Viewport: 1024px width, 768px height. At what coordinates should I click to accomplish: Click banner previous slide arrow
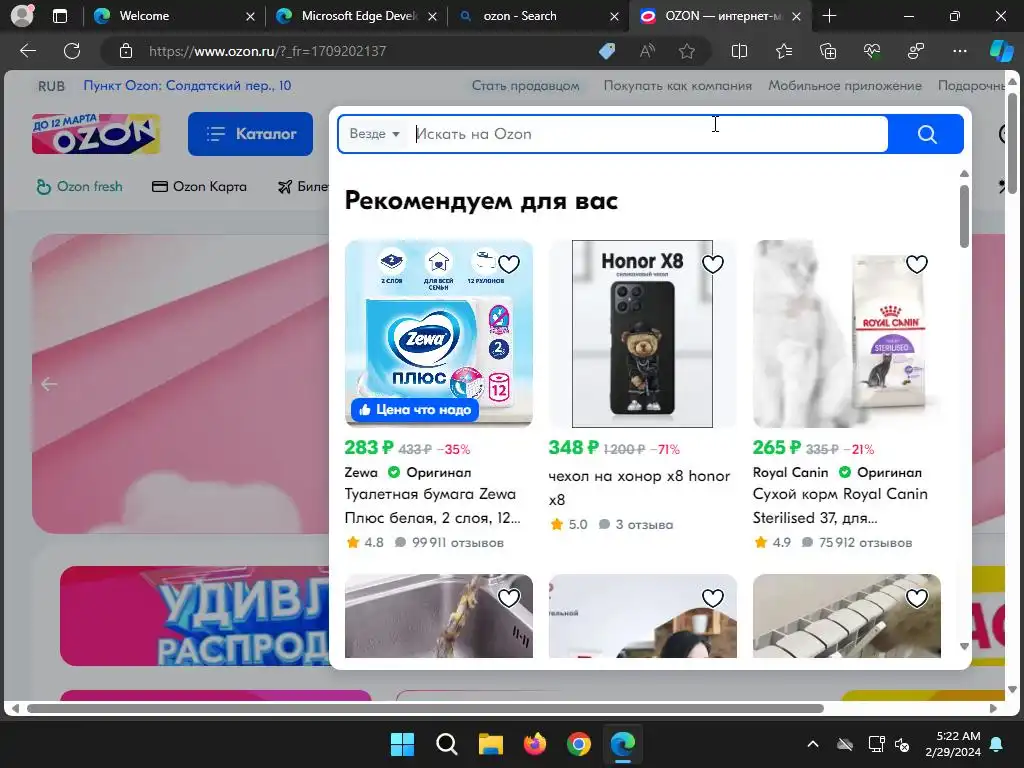pyautogui.click(x=49, y=384)
